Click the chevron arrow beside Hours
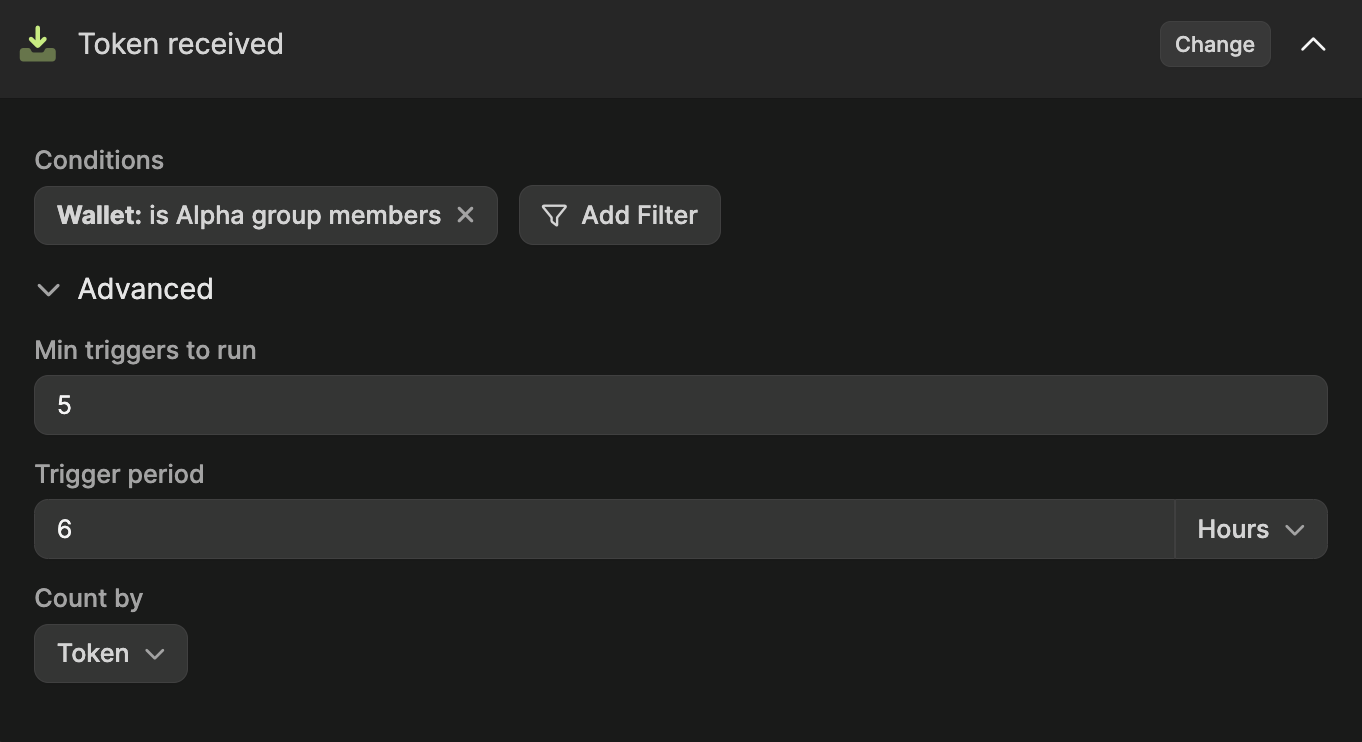Image resolution: width=1362 pixels, height=742 pixels. tap(1295, 529)
